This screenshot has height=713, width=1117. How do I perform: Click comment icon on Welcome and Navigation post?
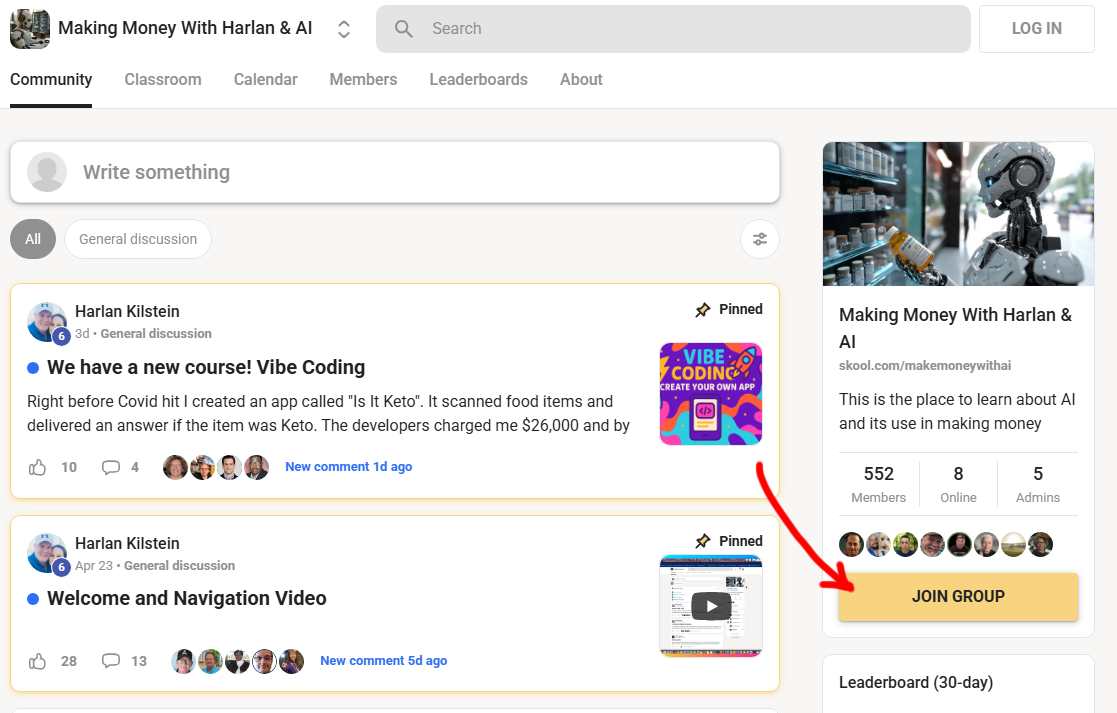click(111, 661)
